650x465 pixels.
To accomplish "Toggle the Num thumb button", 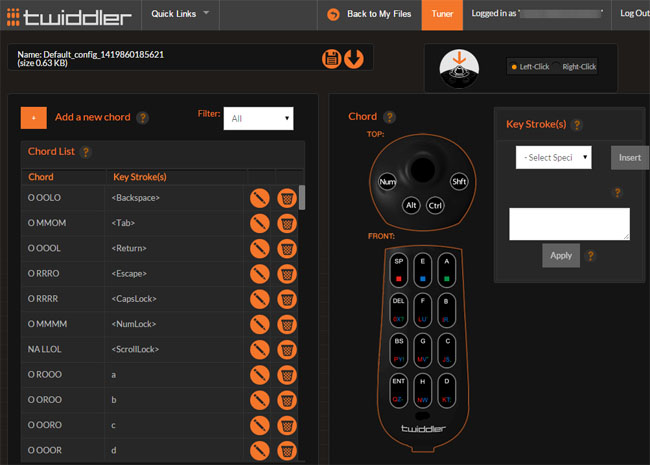I will tap(387, 182).
